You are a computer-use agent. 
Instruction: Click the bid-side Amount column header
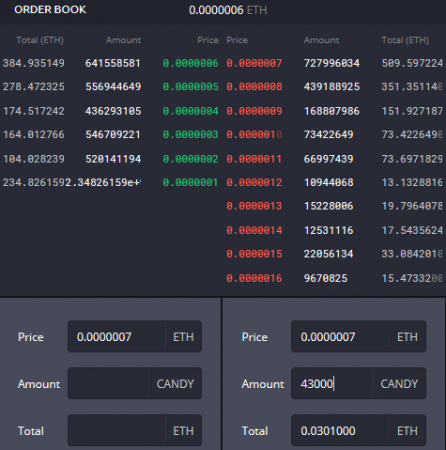(123, 40)
